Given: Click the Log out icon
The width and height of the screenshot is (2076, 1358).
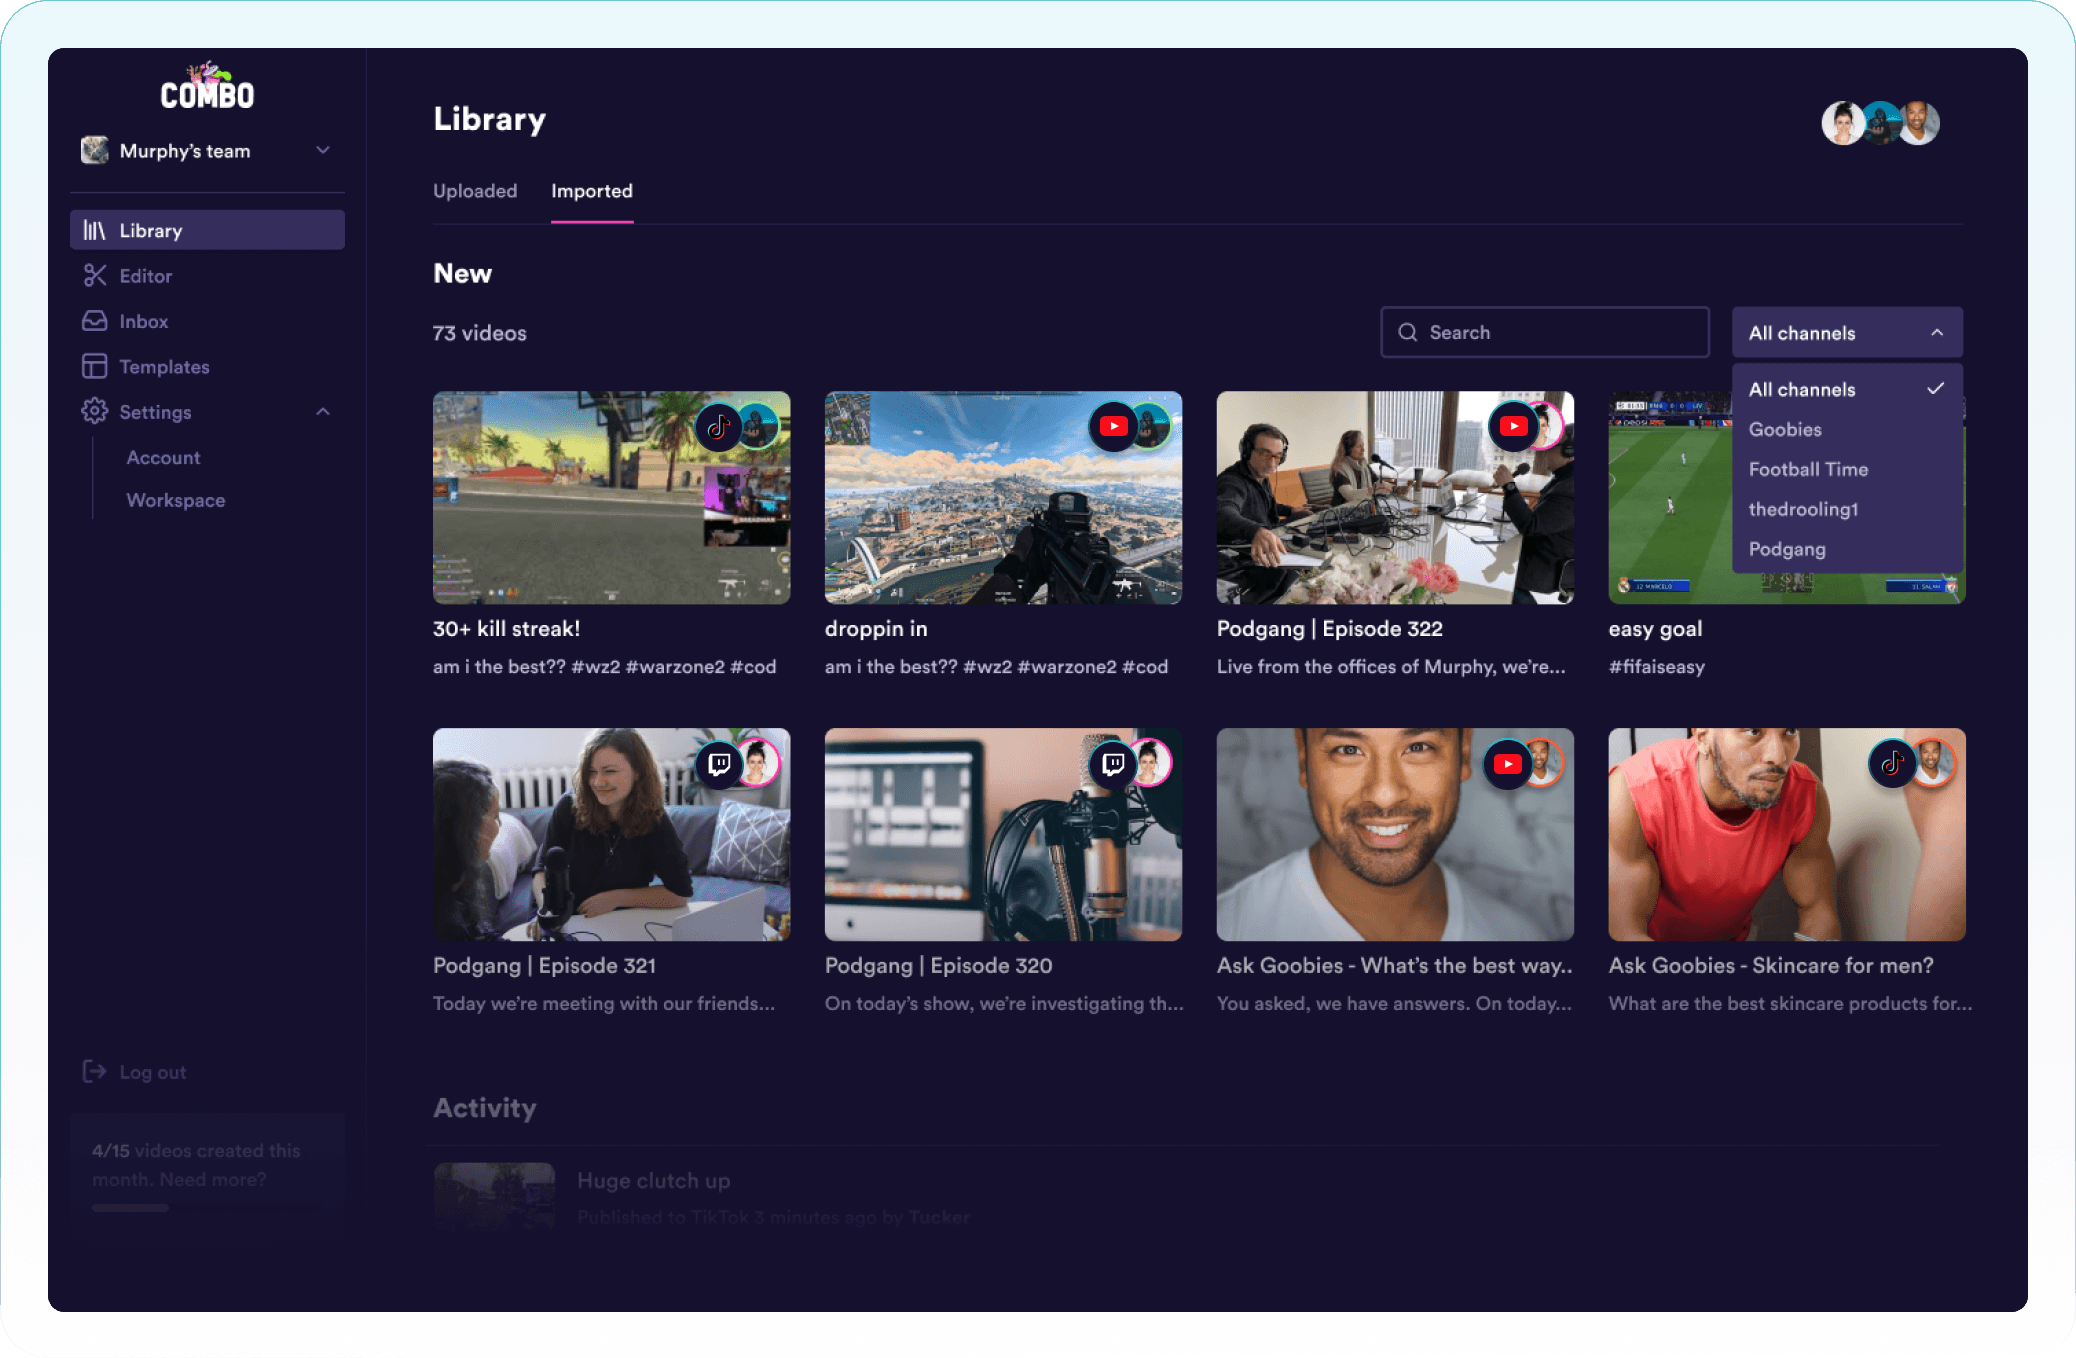Looking at the screenshot, I should click(95, 1072).
